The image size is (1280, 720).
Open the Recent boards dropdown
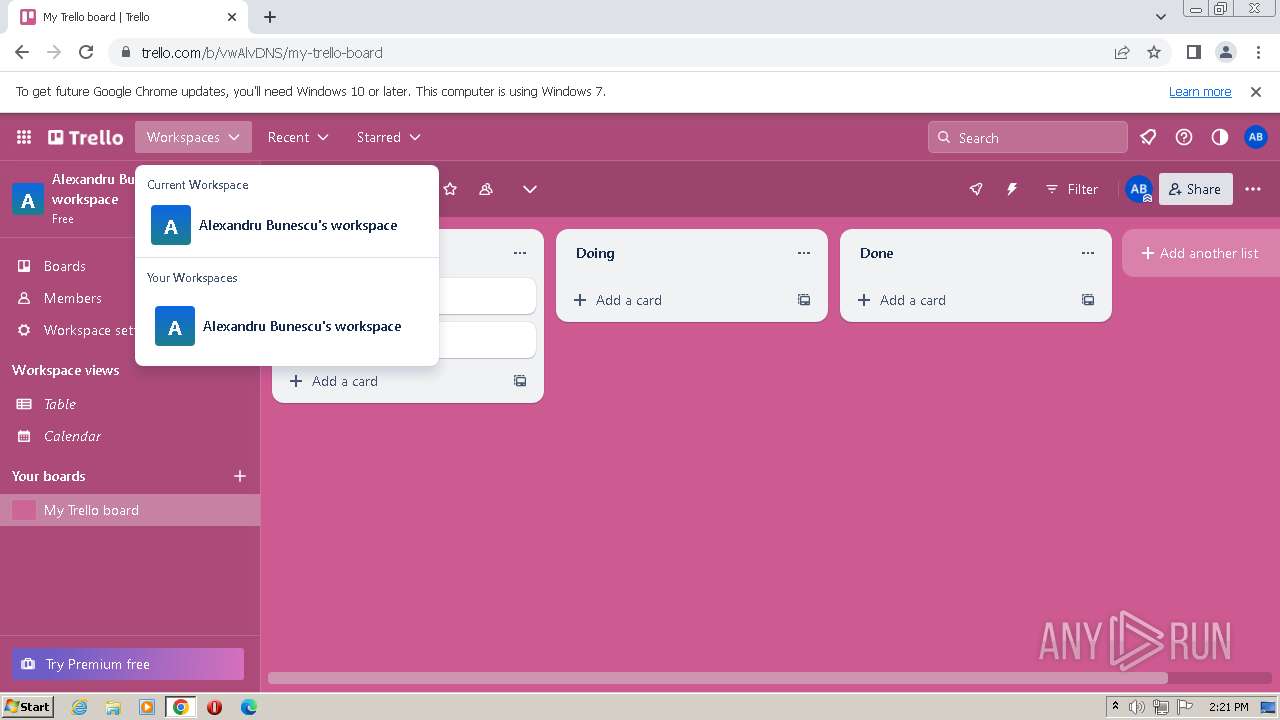click(298, 137)
